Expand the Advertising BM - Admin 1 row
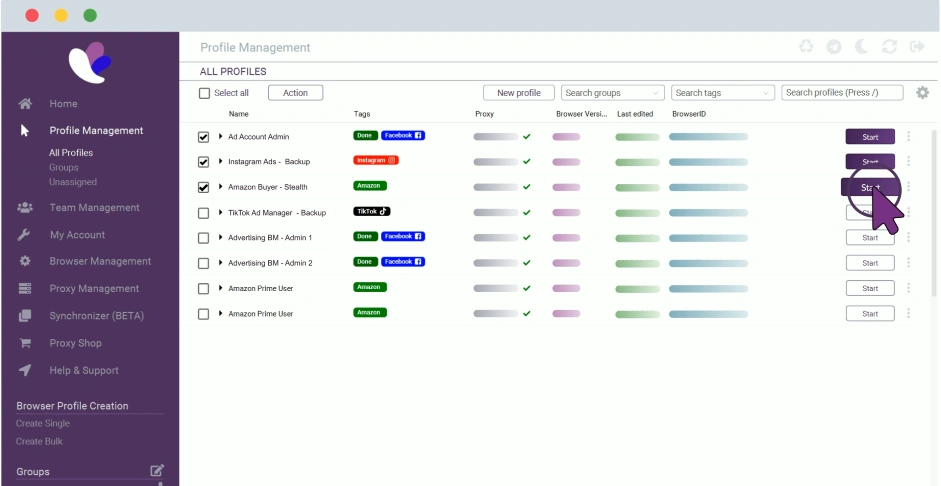Image resolution: width=941 pixels, height=486 pixels. point(220,238)
